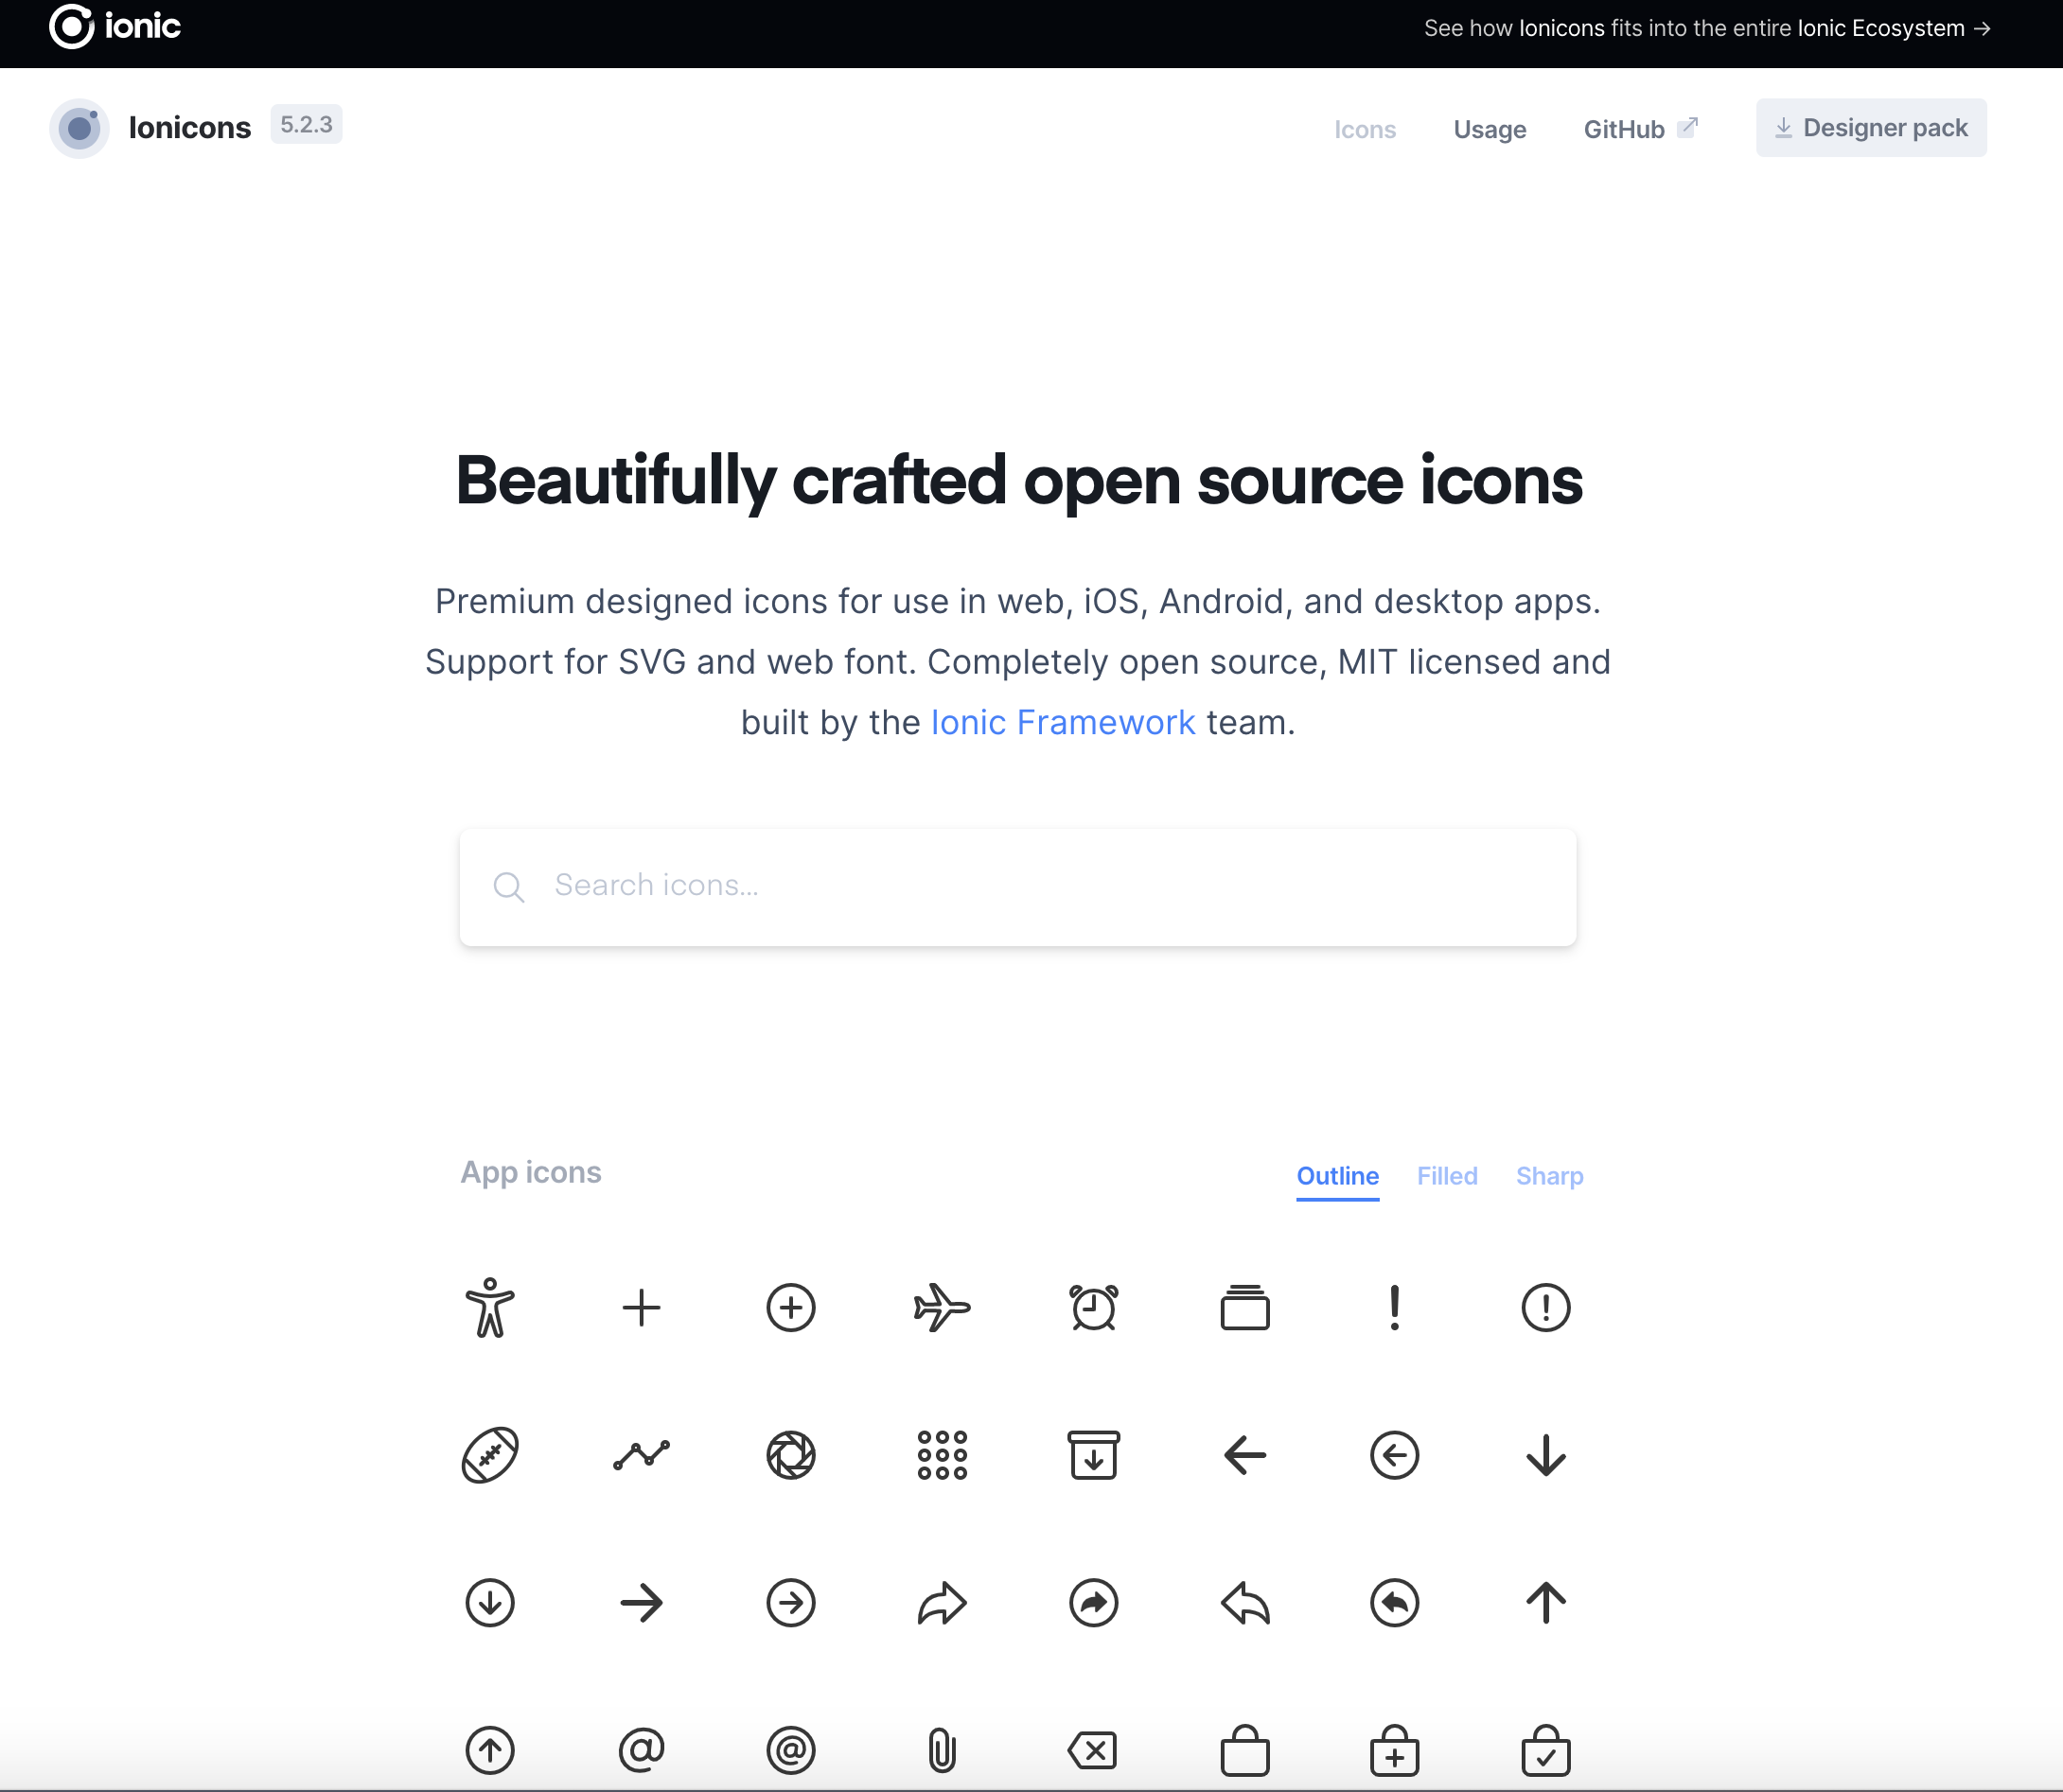Select the American football icon
Screen dimensions: 2063x1792
[x=490, y=1455]
